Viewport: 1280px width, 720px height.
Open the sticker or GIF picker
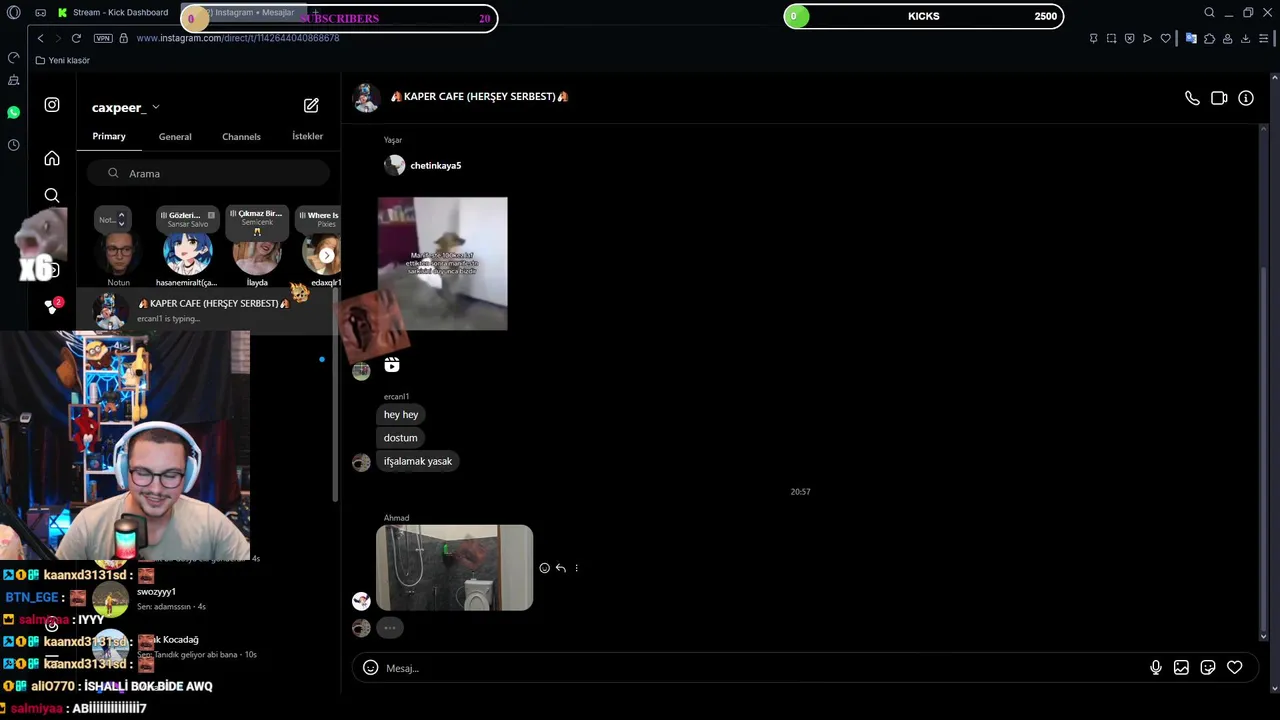tap(1208, 668)
